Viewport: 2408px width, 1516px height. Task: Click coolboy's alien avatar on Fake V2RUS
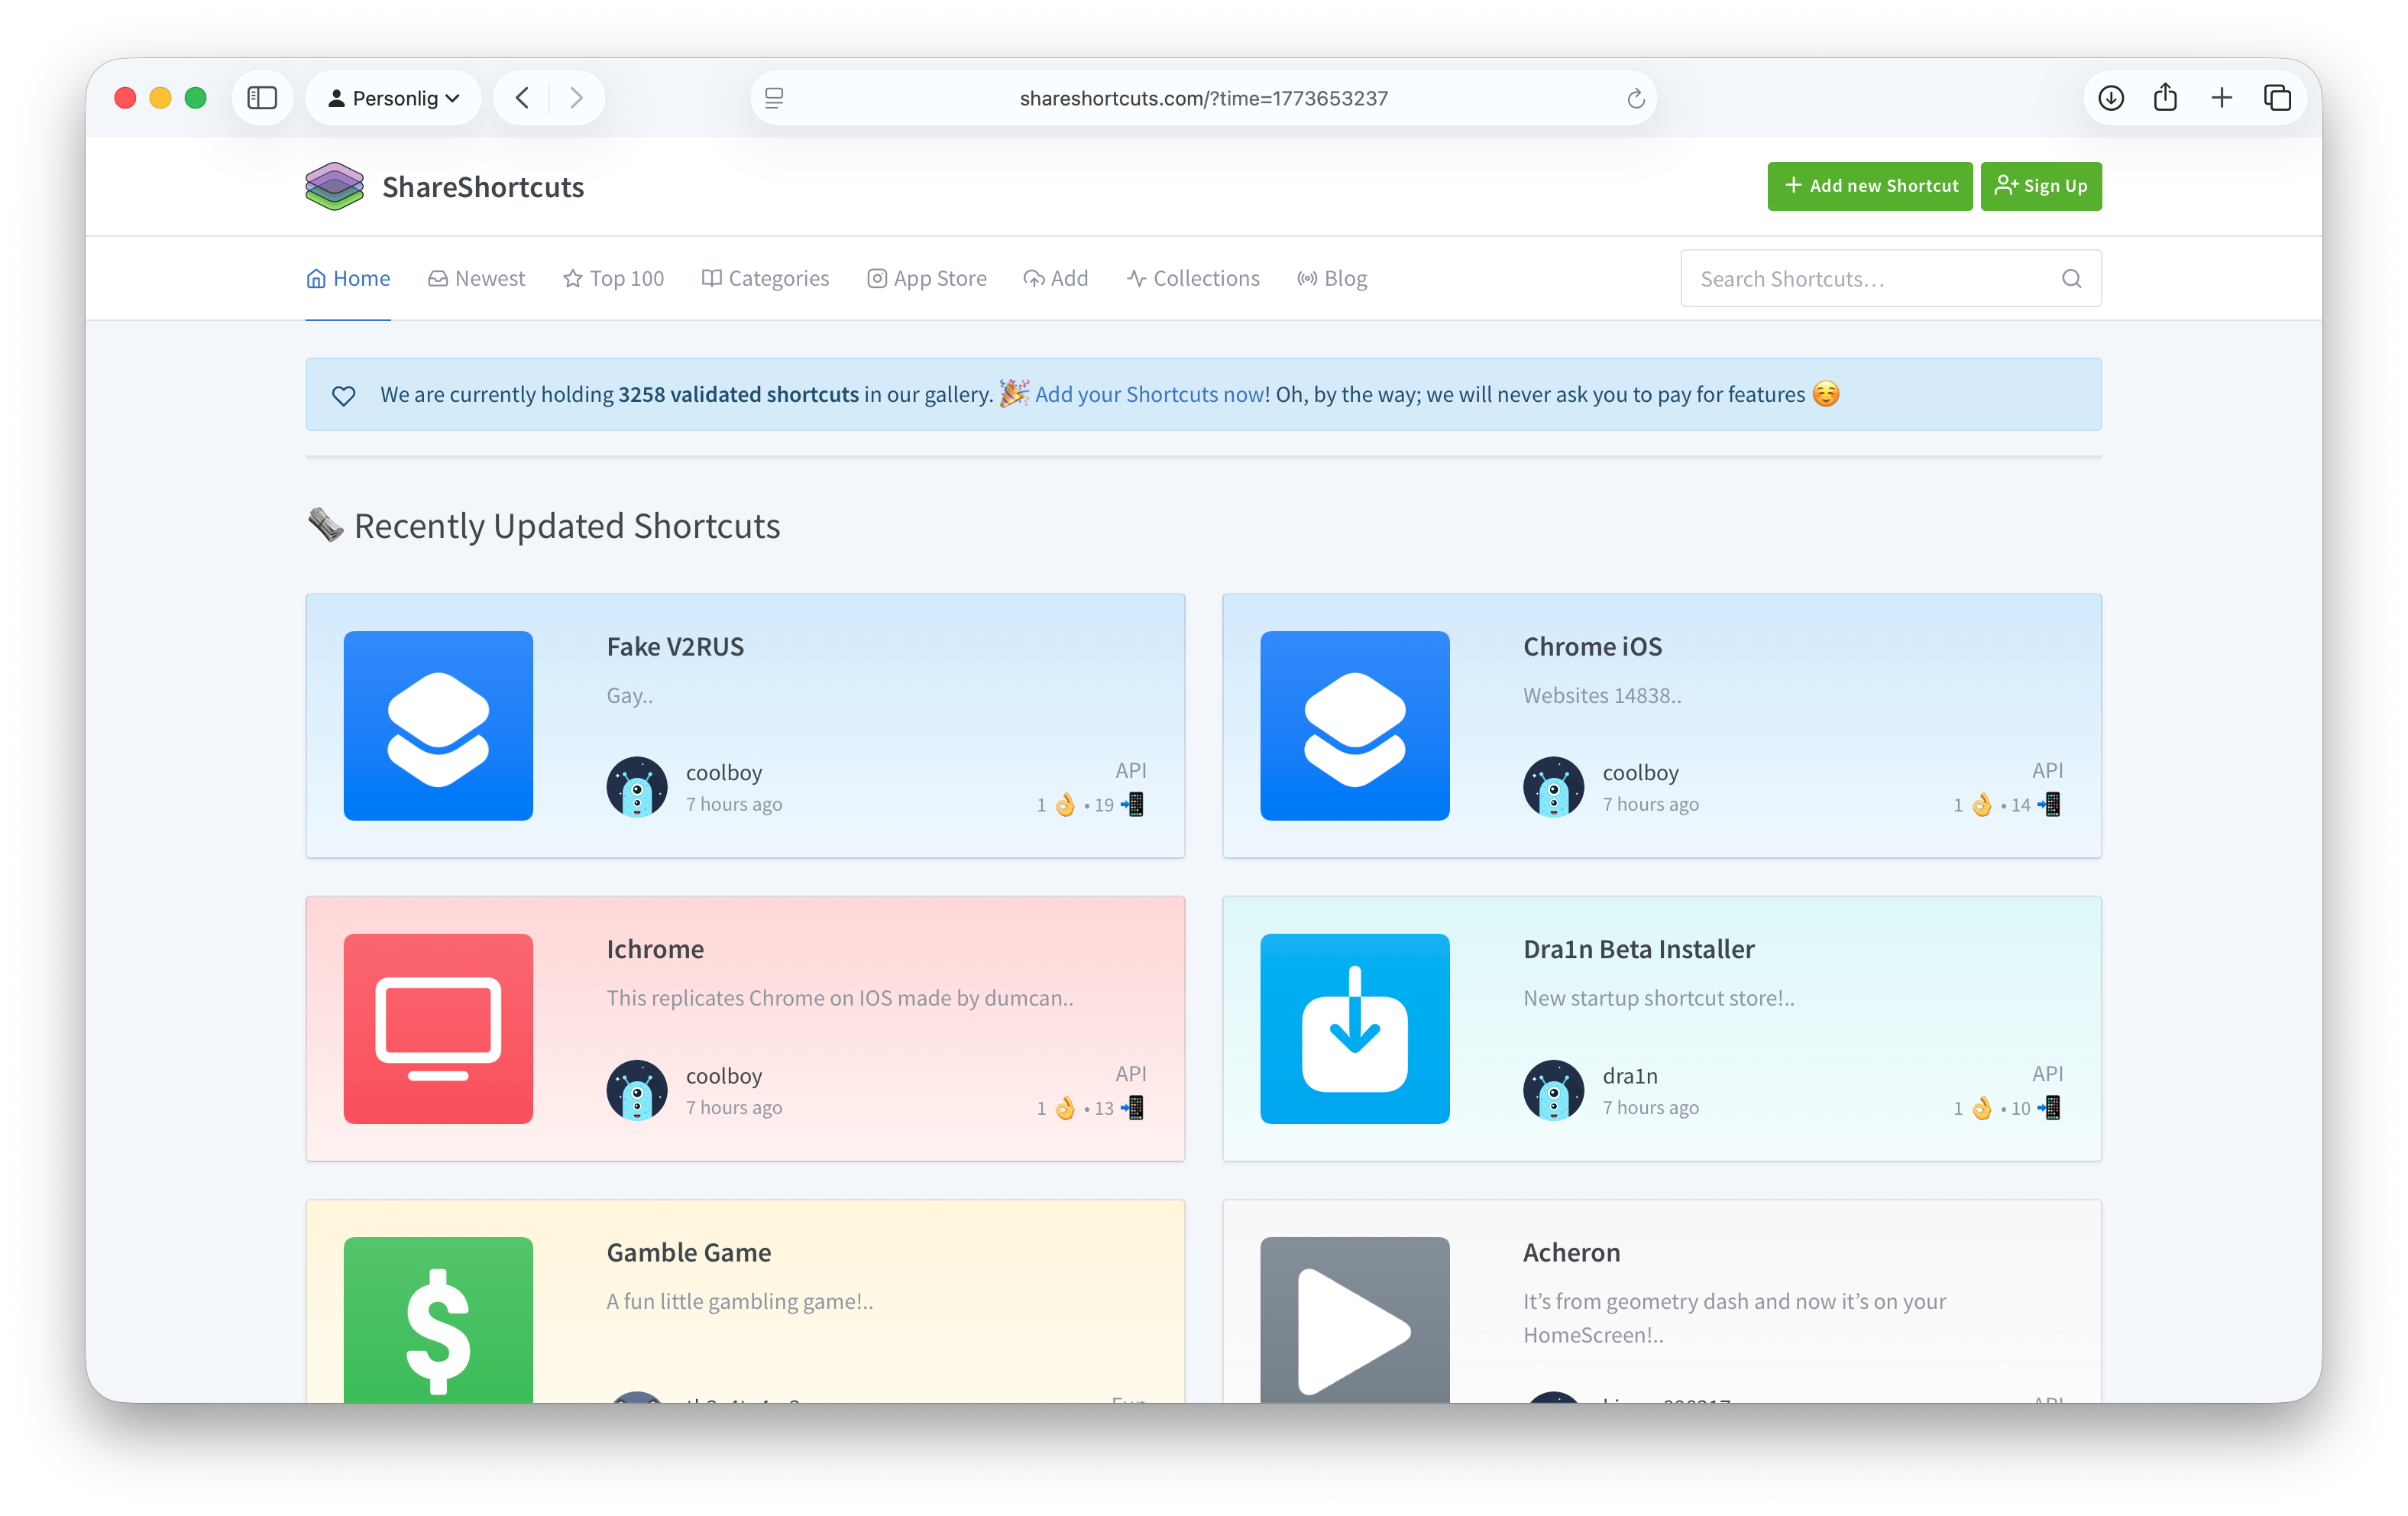[x=637, y=788]
